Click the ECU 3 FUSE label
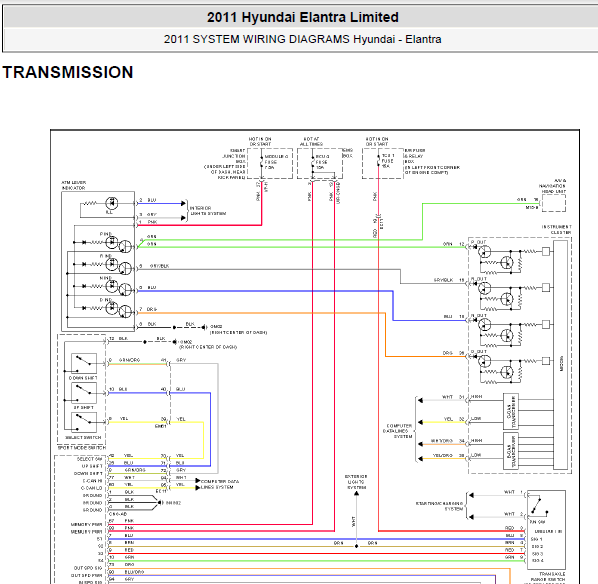This screenshot has width=598, height=584. pos(323,162)
